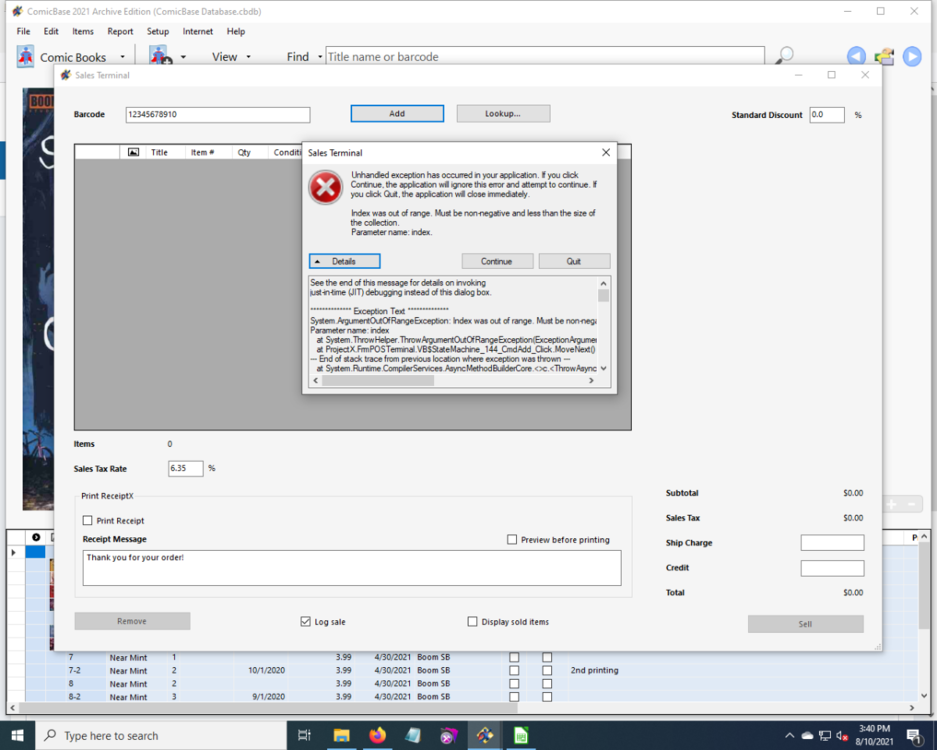Click the Comic Books superhero icon
Image resolution: width=937 pixels, height=750 pixels.
[25, 57]
